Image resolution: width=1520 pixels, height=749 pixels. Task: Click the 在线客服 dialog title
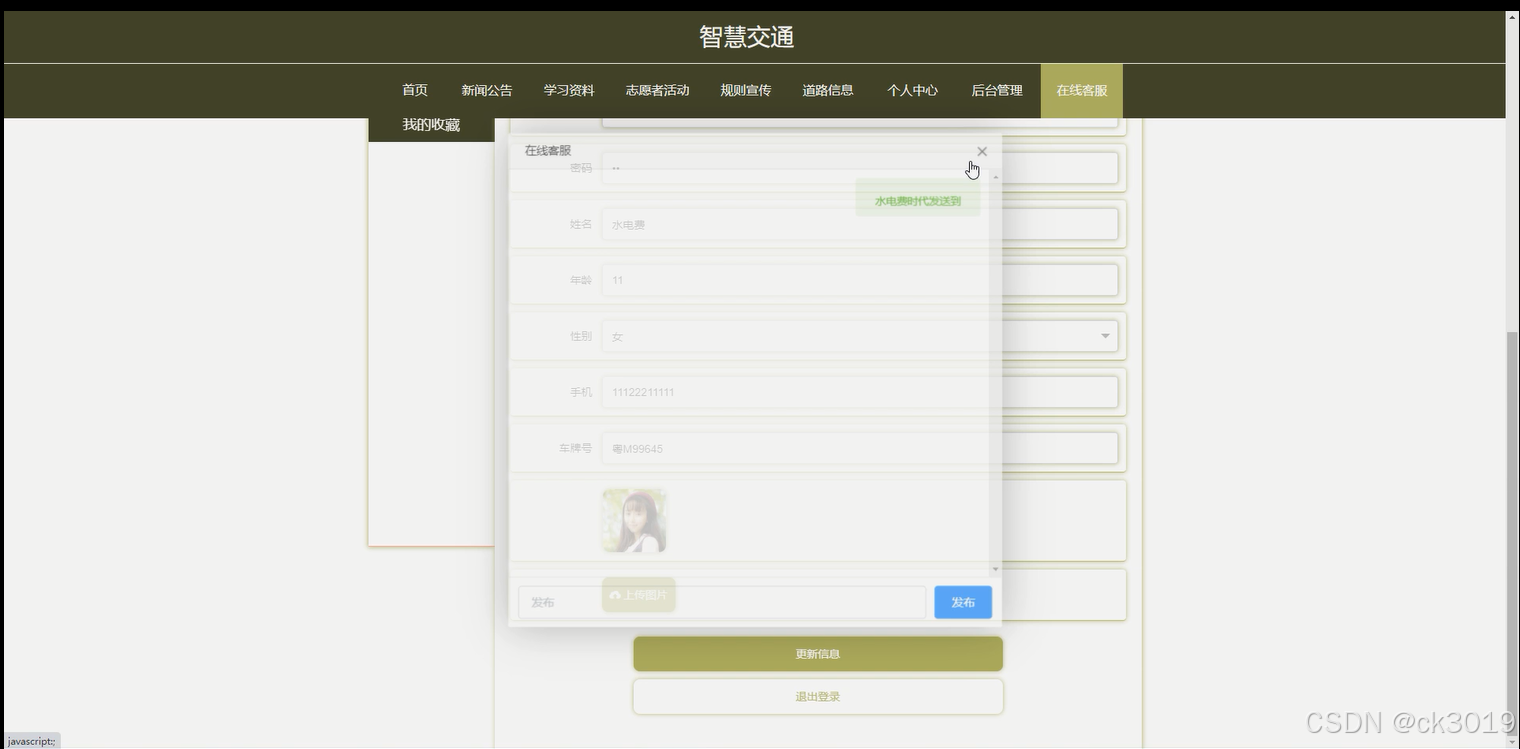548,151
